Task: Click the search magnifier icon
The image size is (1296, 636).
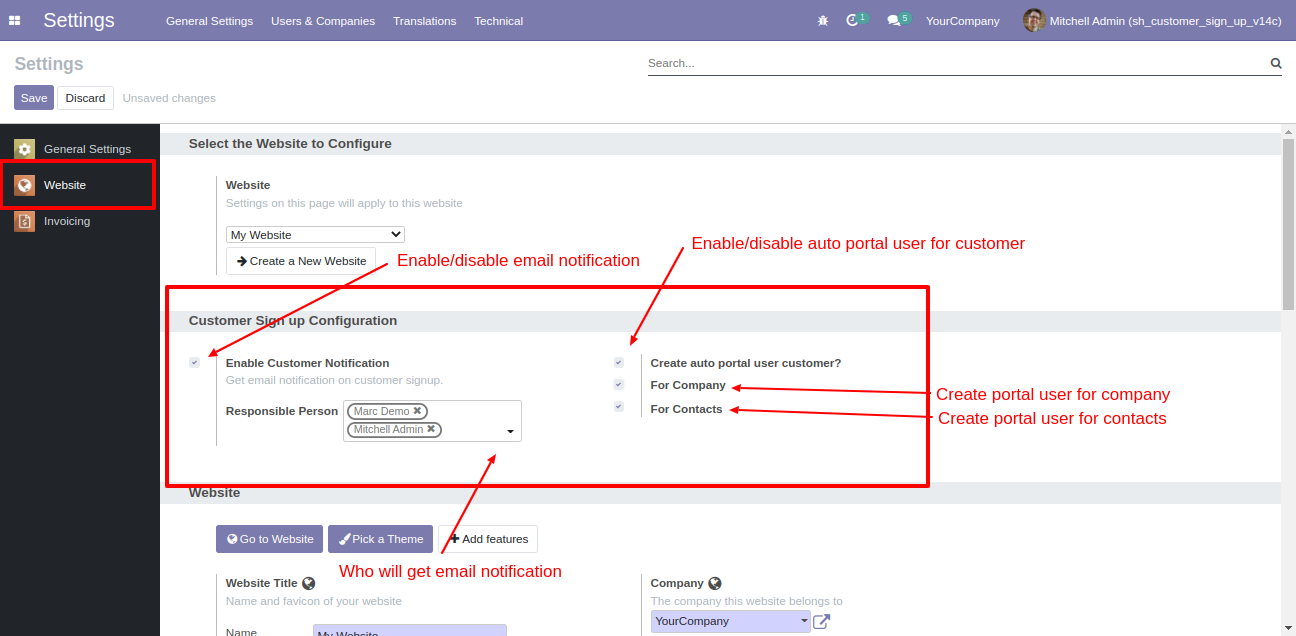Action: 1276,63
